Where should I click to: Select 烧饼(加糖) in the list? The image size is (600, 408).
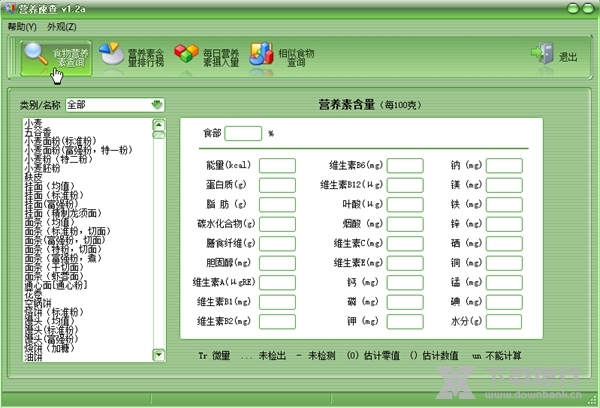click(49, 348)
